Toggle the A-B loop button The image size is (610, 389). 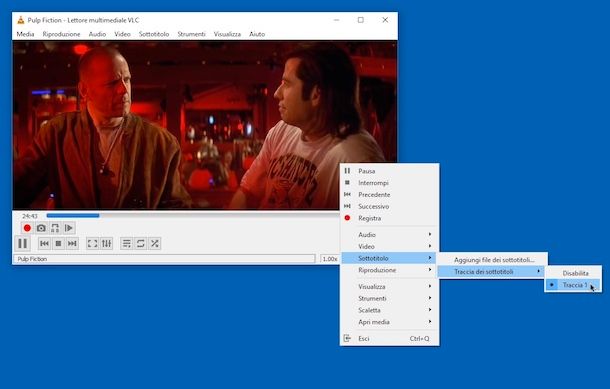coord(55,228)
